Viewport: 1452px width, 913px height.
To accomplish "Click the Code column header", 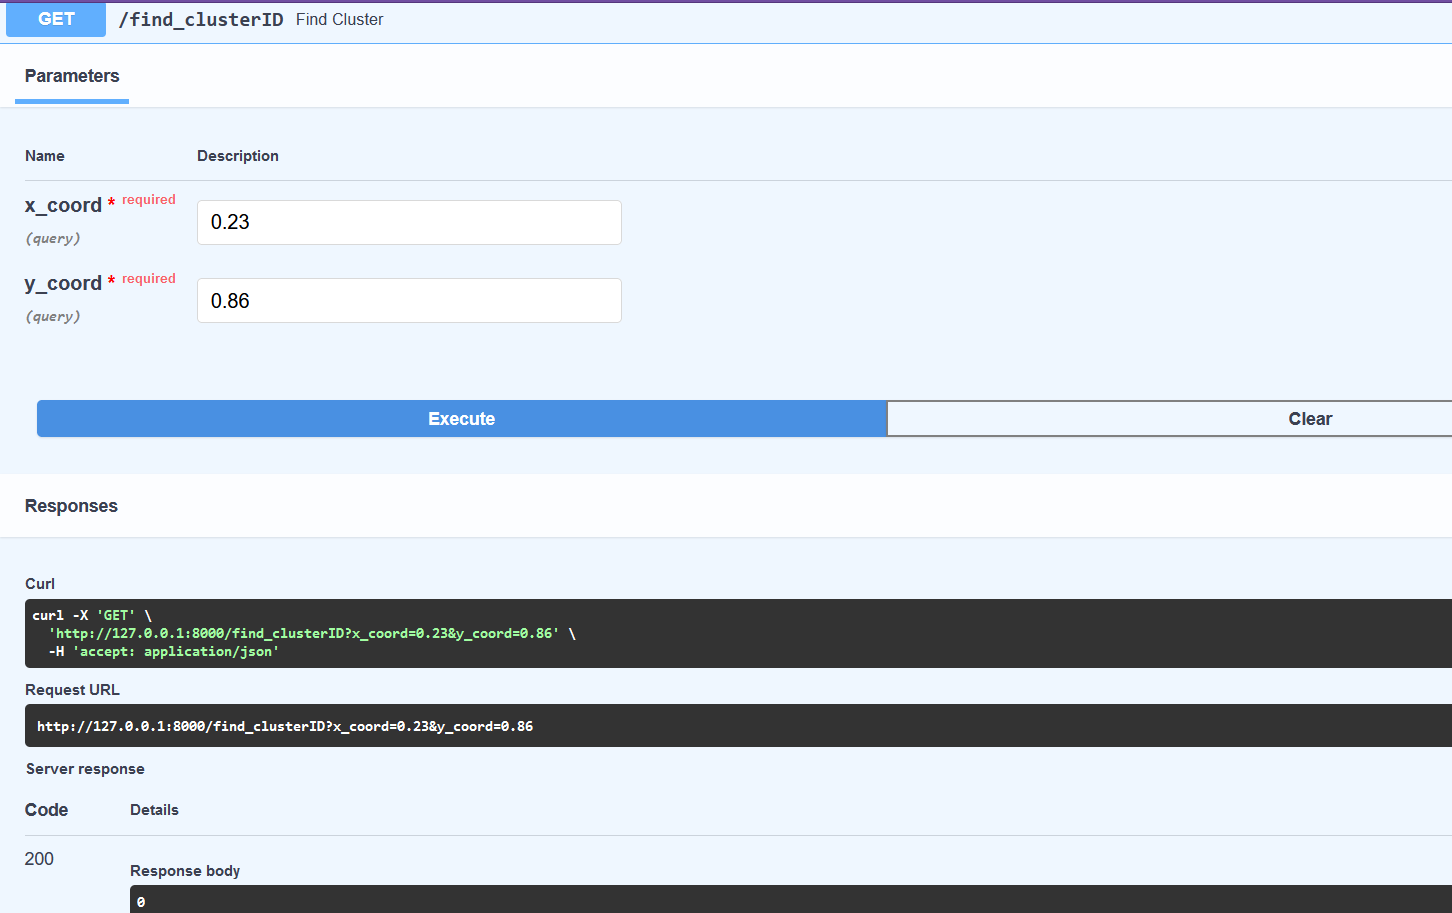I will click(x=46, y=810).
